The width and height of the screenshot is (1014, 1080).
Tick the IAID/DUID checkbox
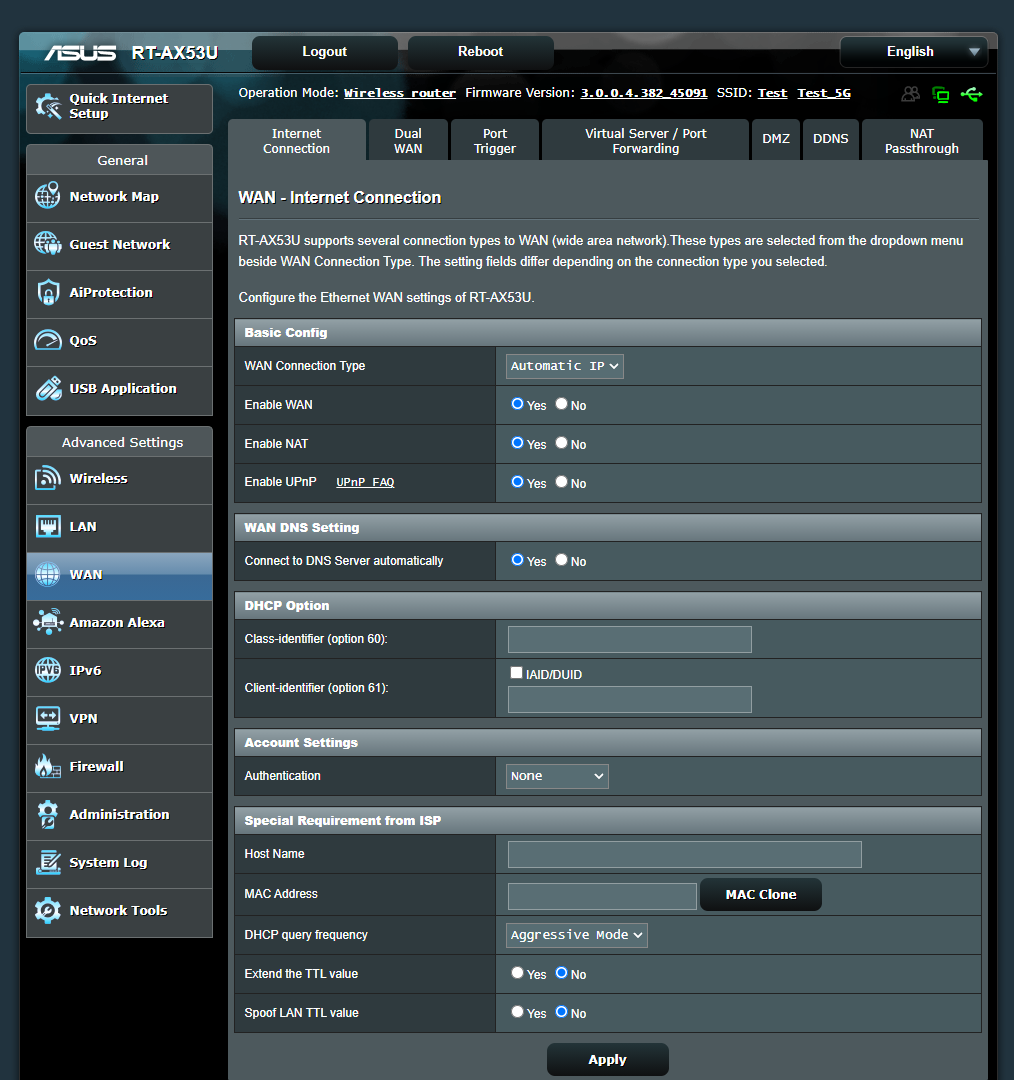click(516, 673)
